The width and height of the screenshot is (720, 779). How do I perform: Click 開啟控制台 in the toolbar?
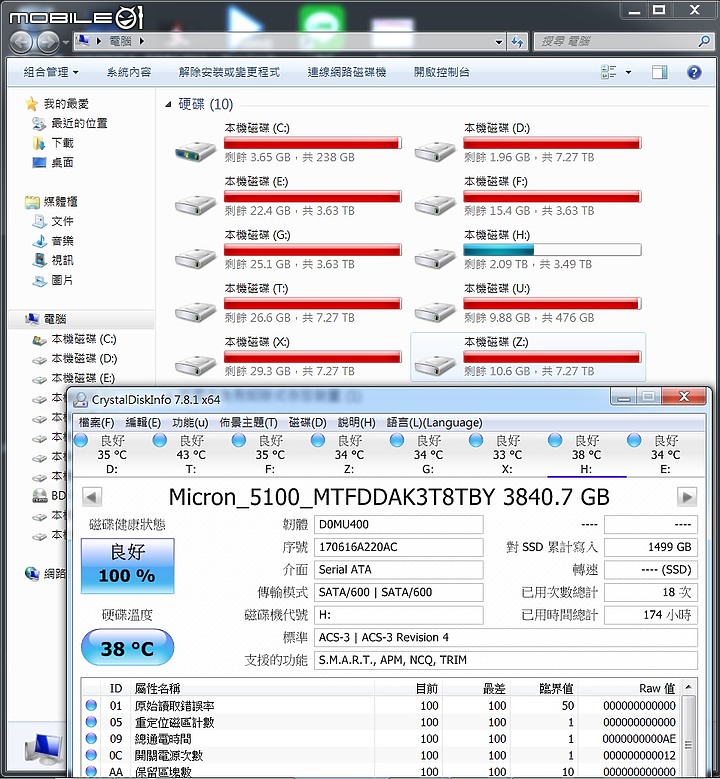442,73
